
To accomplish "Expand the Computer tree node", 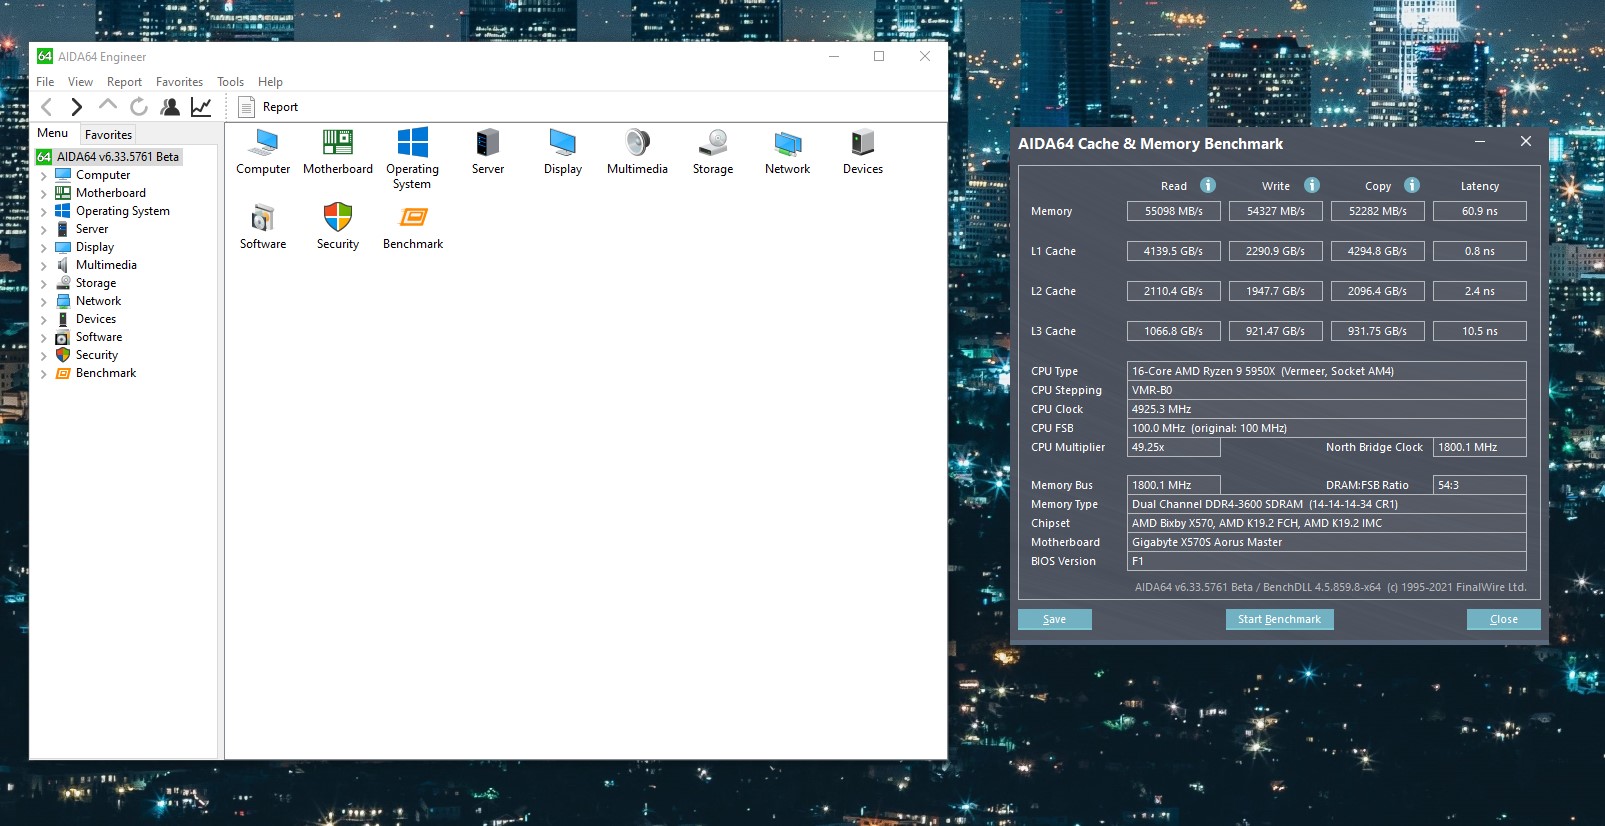I will [x=44, y=176].
